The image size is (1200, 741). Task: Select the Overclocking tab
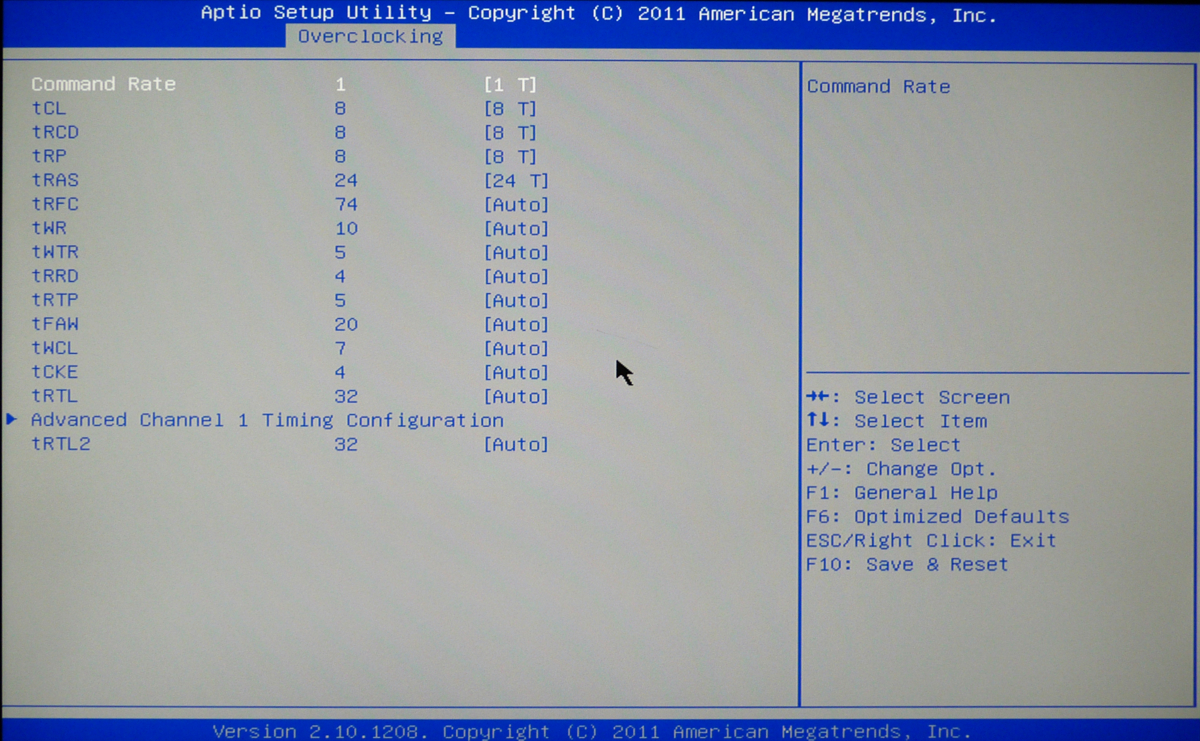point(370,36)
